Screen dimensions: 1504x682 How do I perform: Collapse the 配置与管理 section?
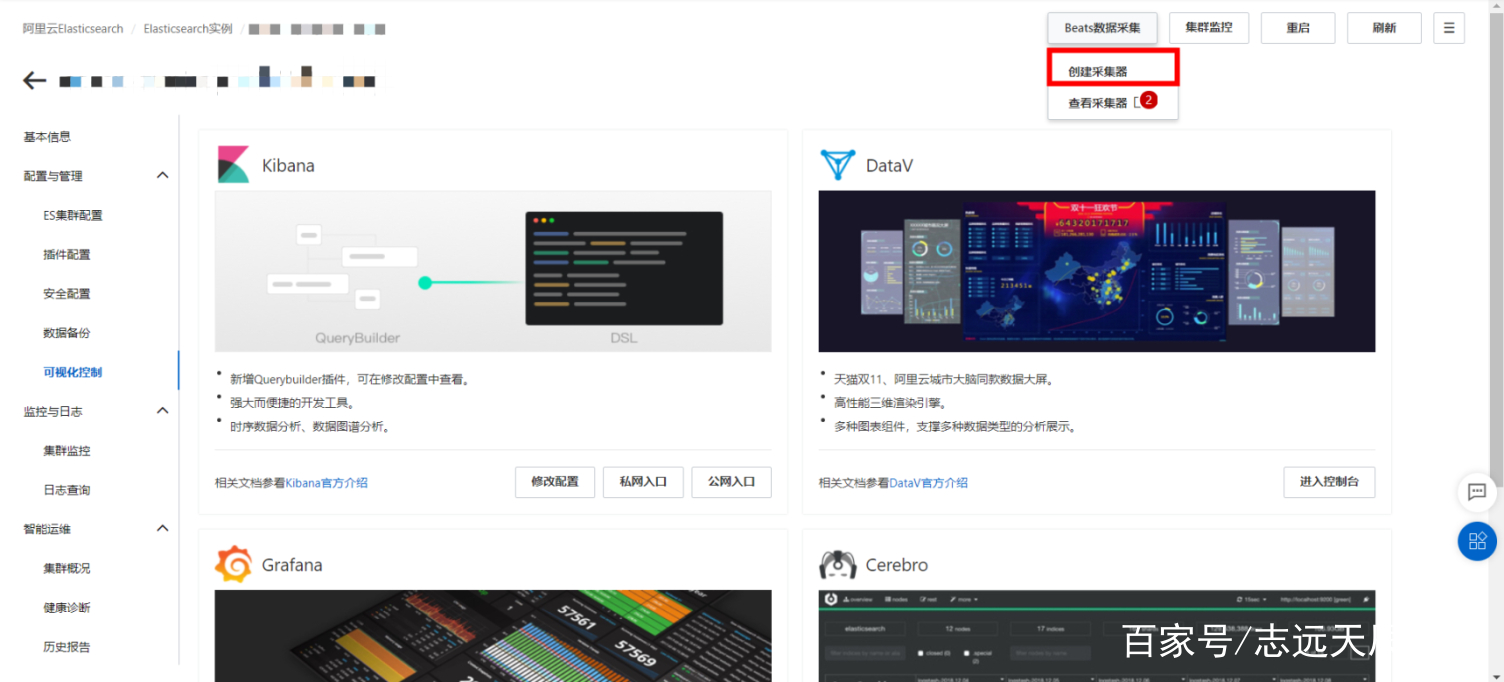click(163, 176)
